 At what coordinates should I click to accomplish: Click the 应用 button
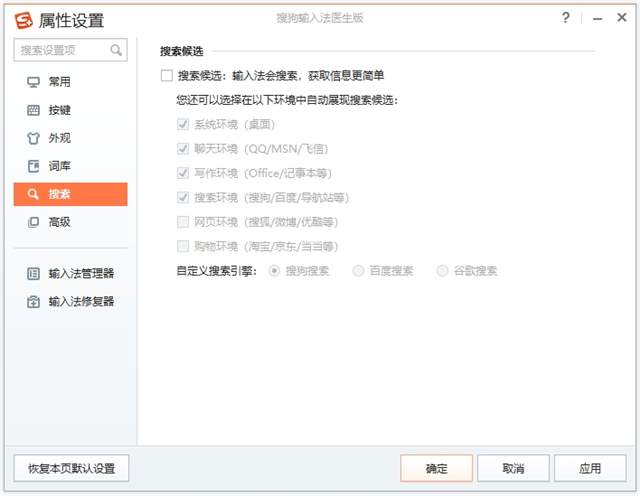590,468
